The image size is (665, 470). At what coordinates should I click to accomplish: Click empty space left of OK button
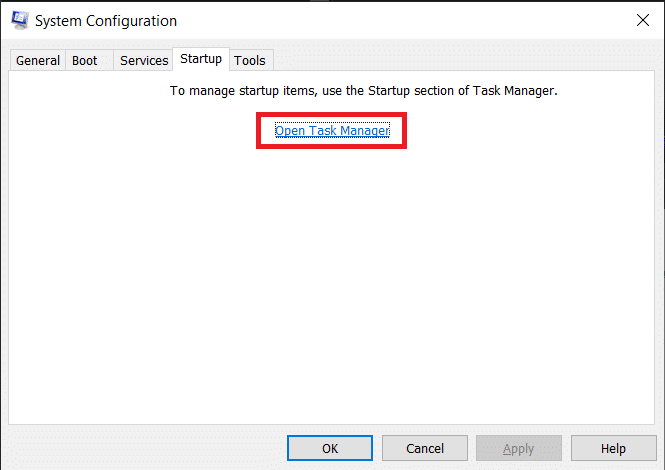click(x=150, y=449)
